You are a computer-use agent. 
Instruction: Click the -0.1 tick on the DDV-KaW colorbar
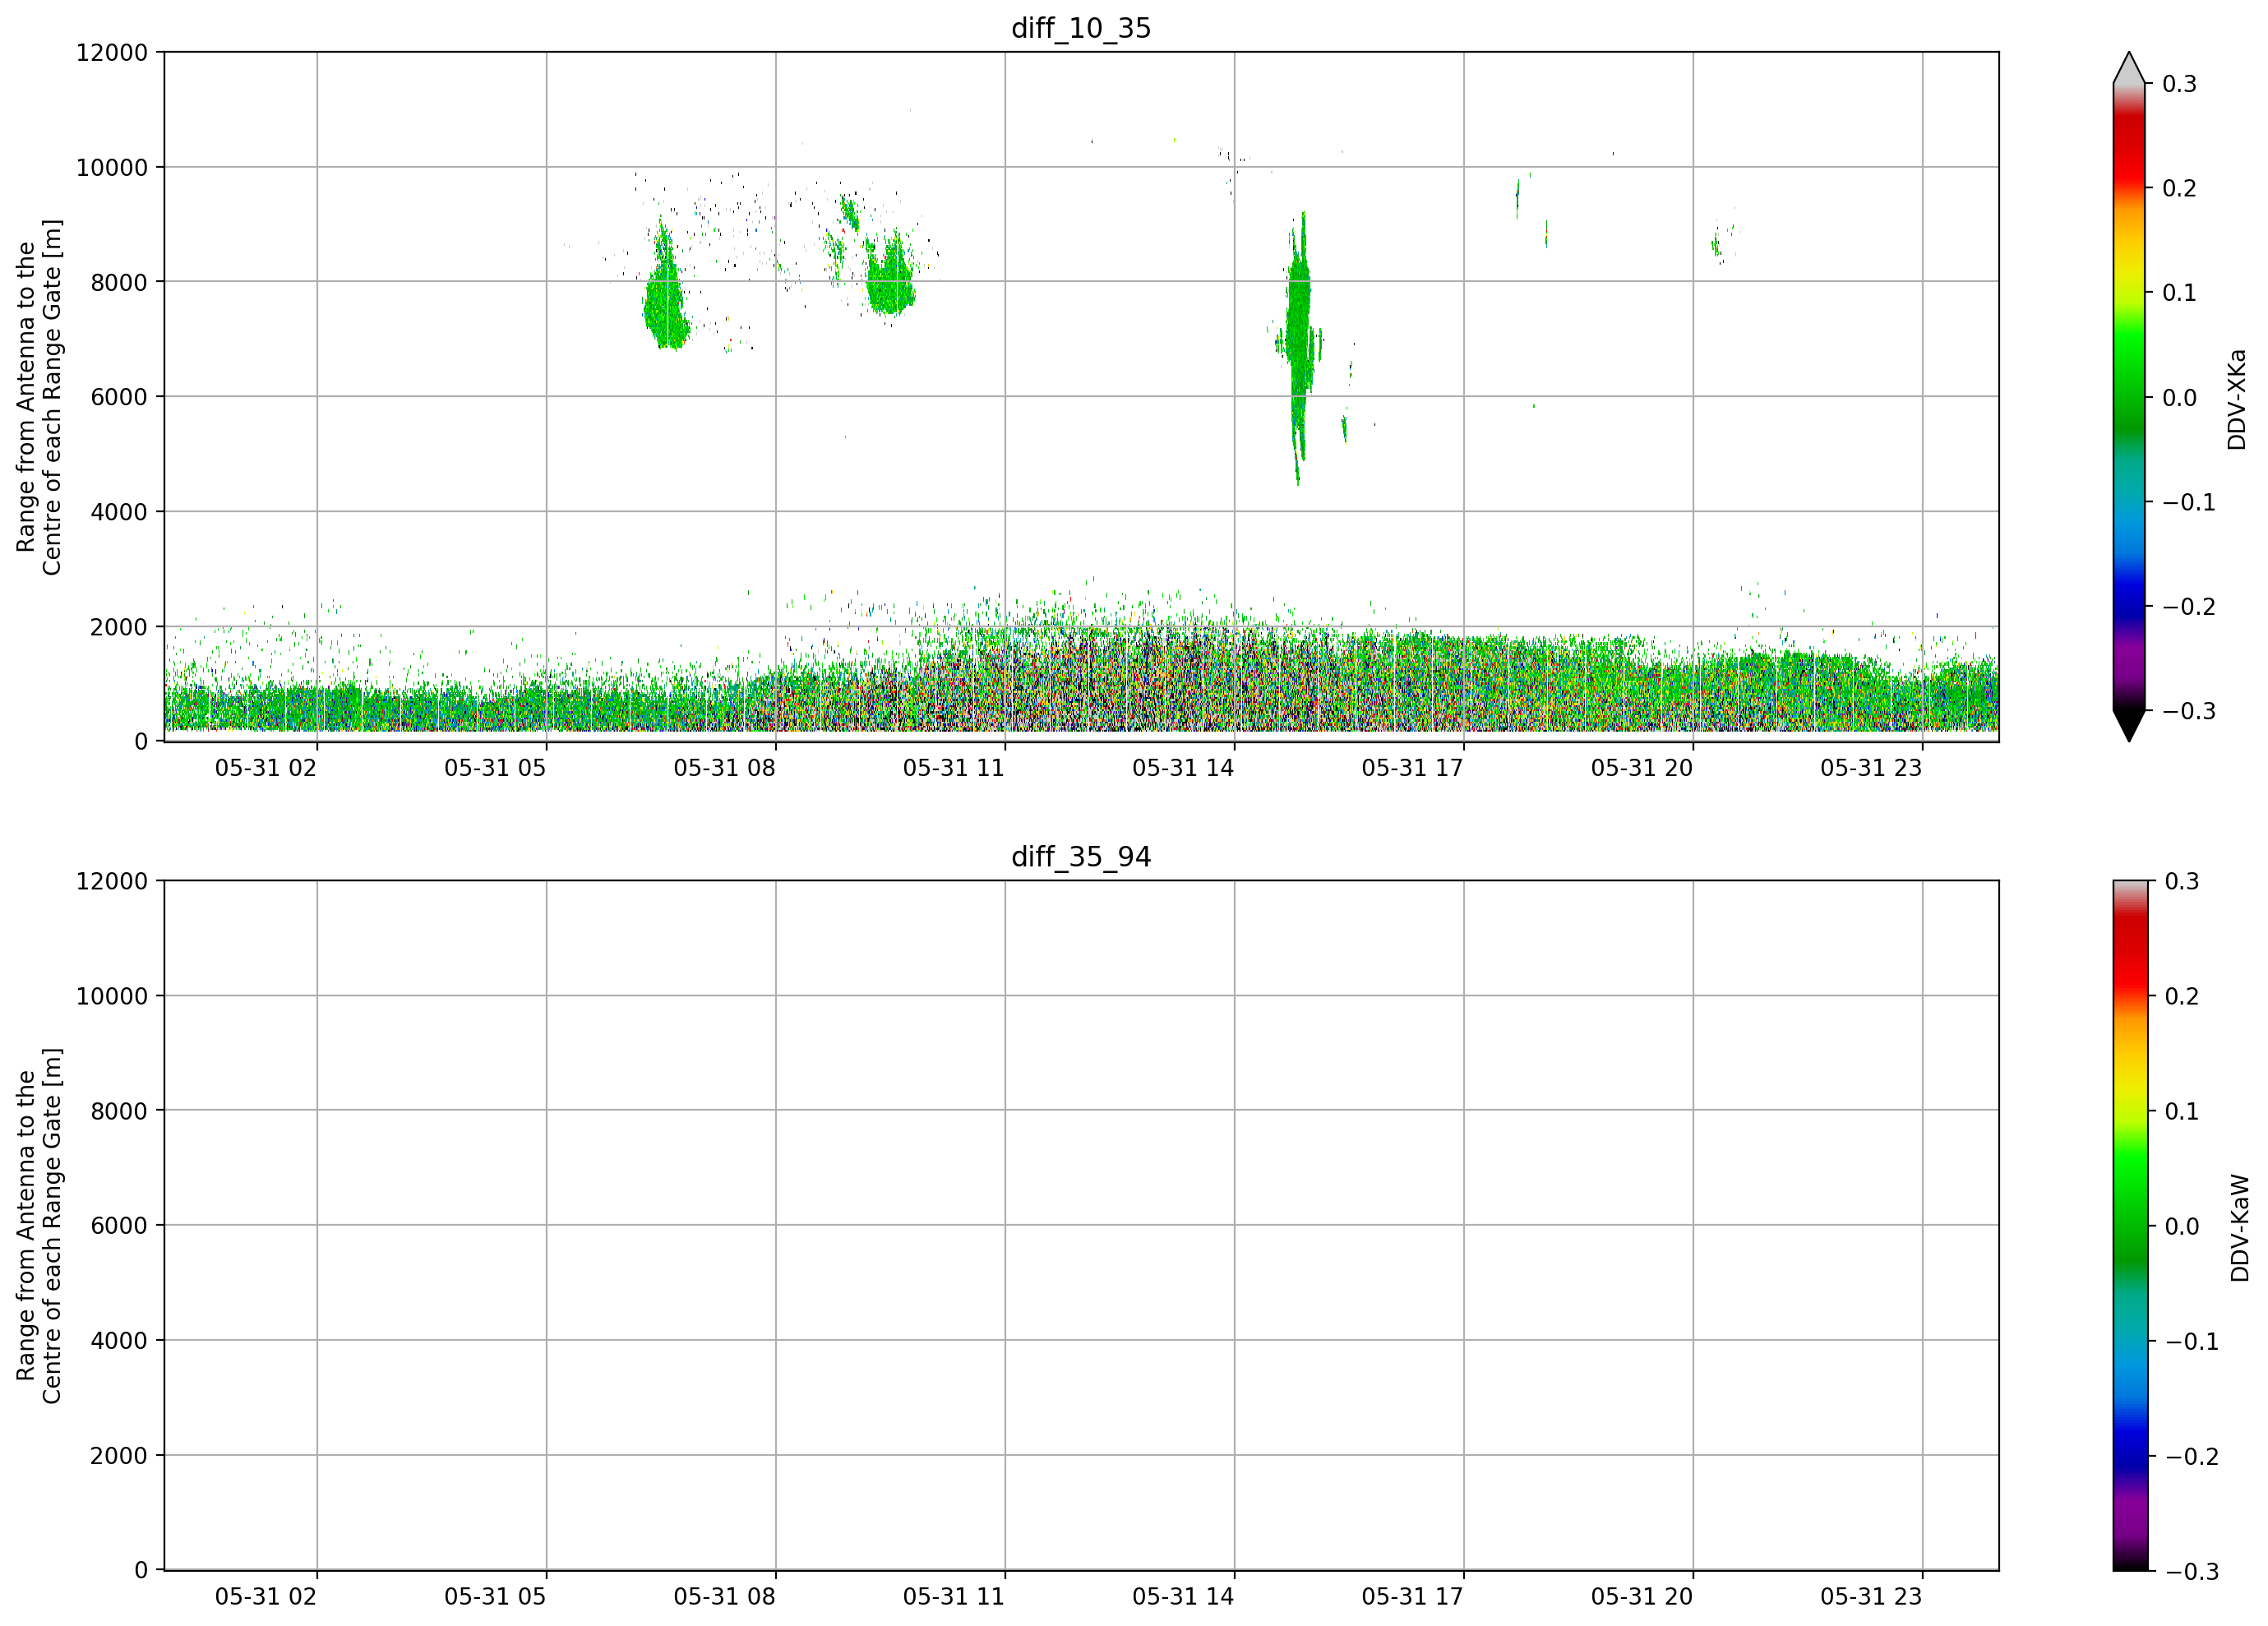coord(2192,1342)
